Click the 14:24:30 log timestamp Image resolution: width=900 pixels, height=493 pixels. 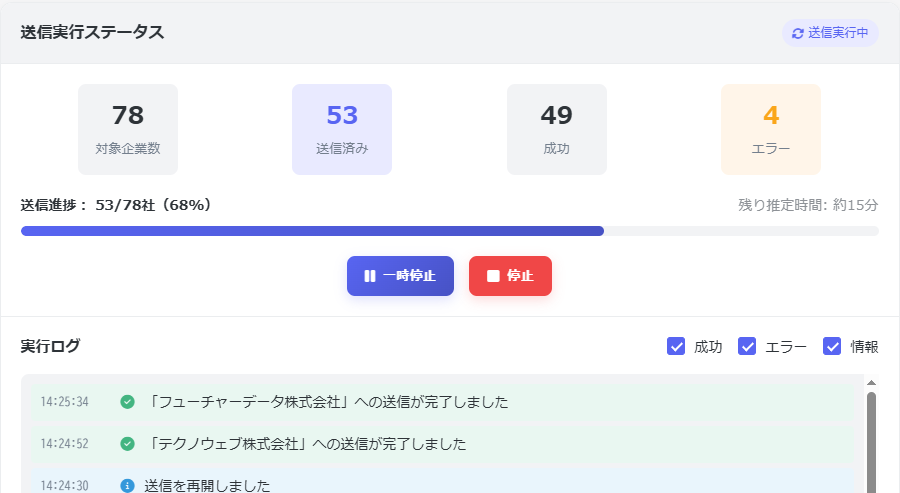(x=64, y=486)
